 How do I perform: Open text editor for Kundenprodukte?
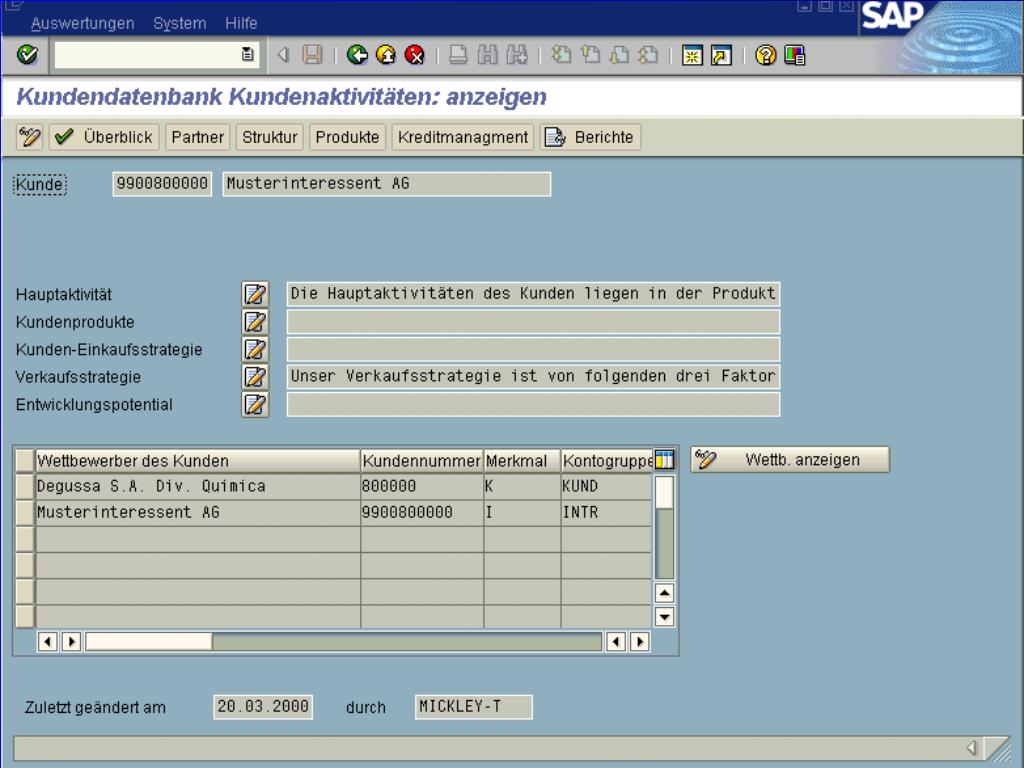(255, 321)
